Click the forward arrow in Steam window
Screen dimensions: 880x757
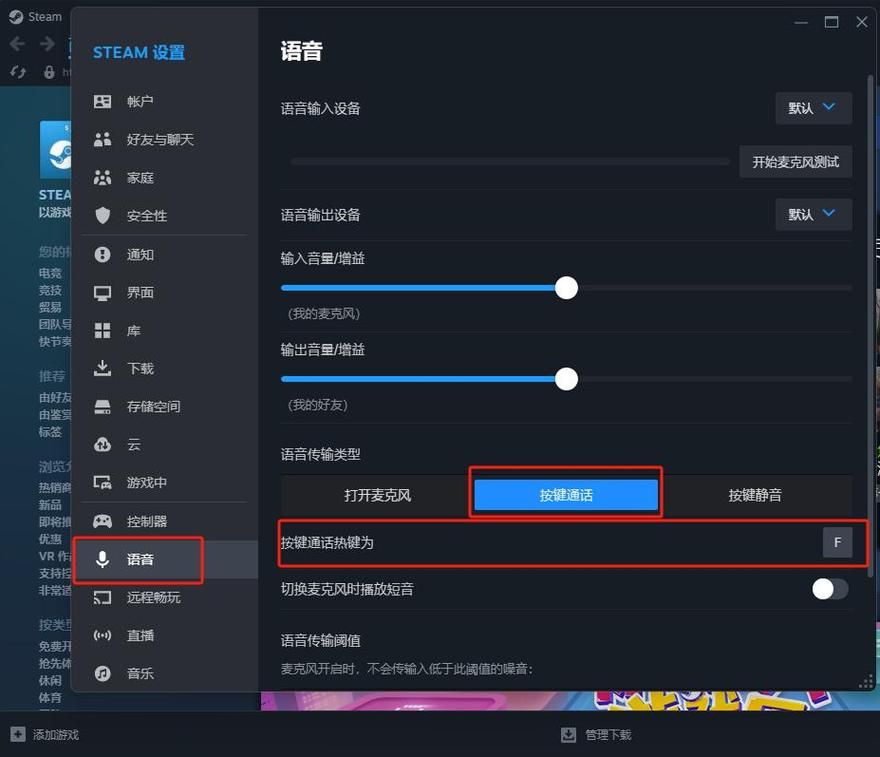[x=47, y=44]
